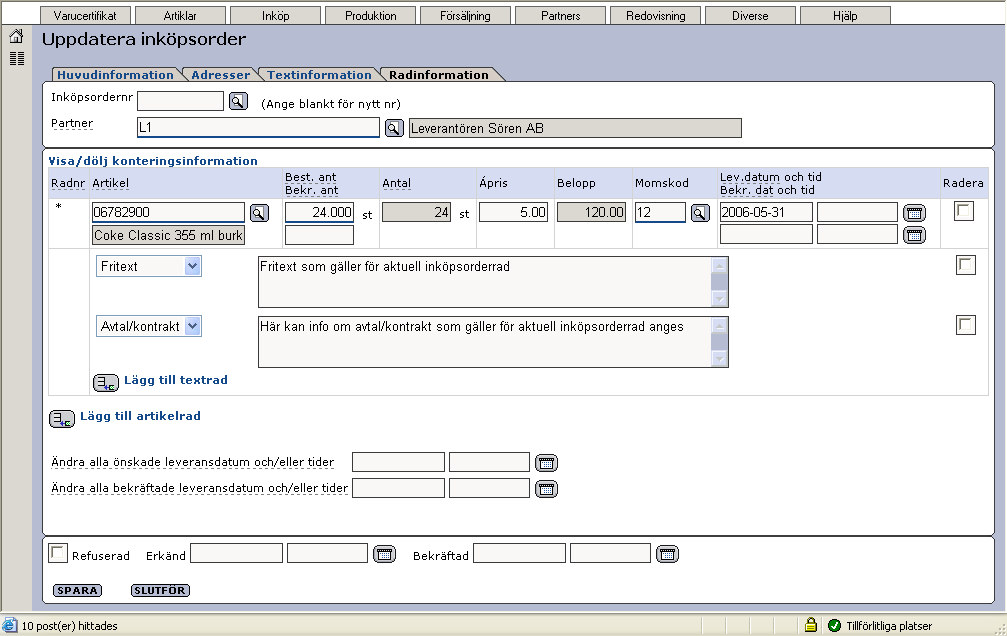Open calendar for bekräftade leveransdatum

coord(547,489)
